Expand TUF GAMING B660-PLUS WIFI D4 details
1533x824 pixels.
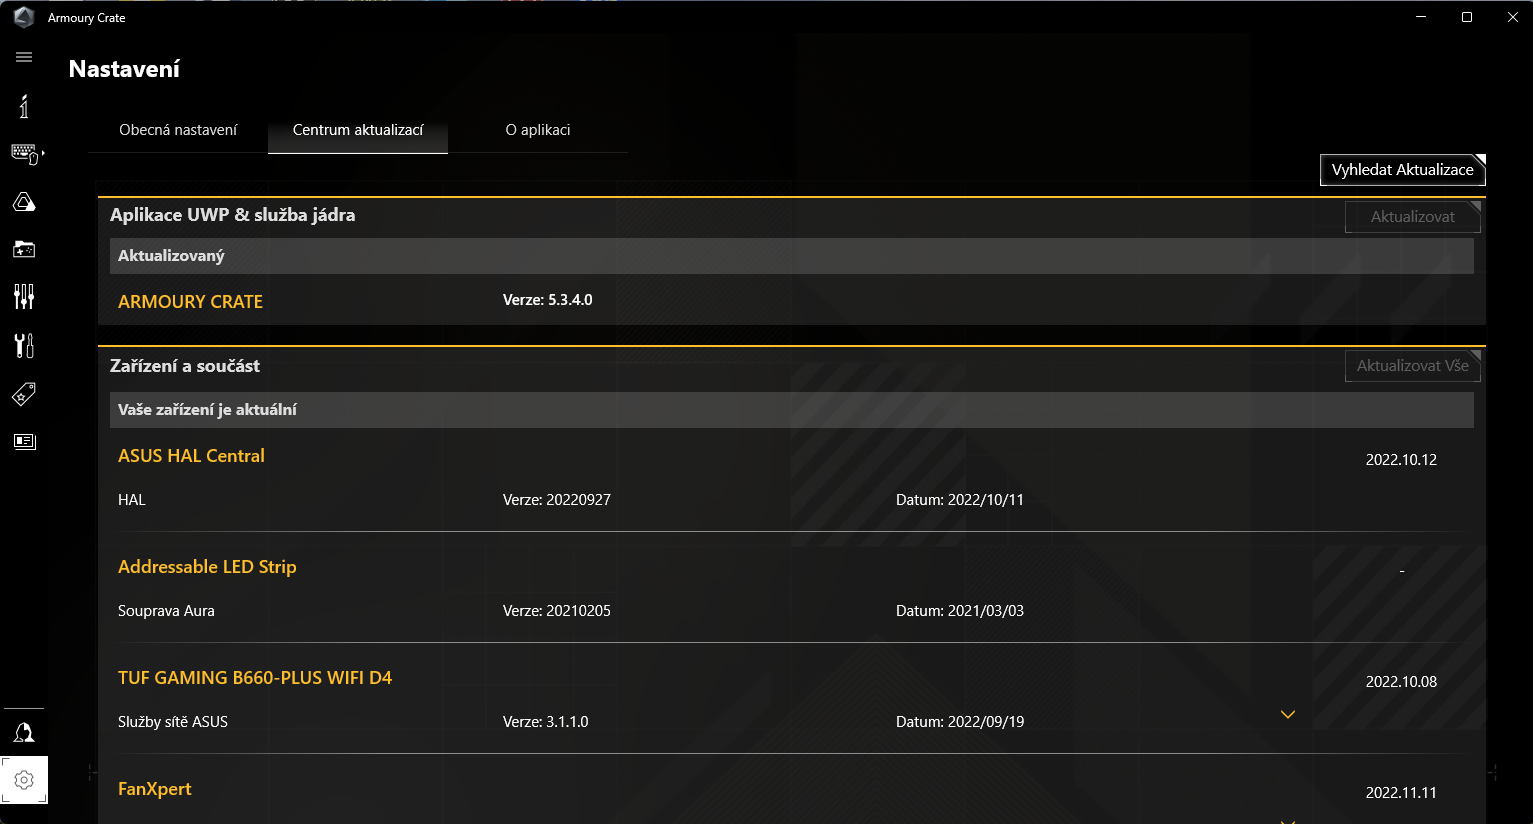click(x=1288, y=714)
